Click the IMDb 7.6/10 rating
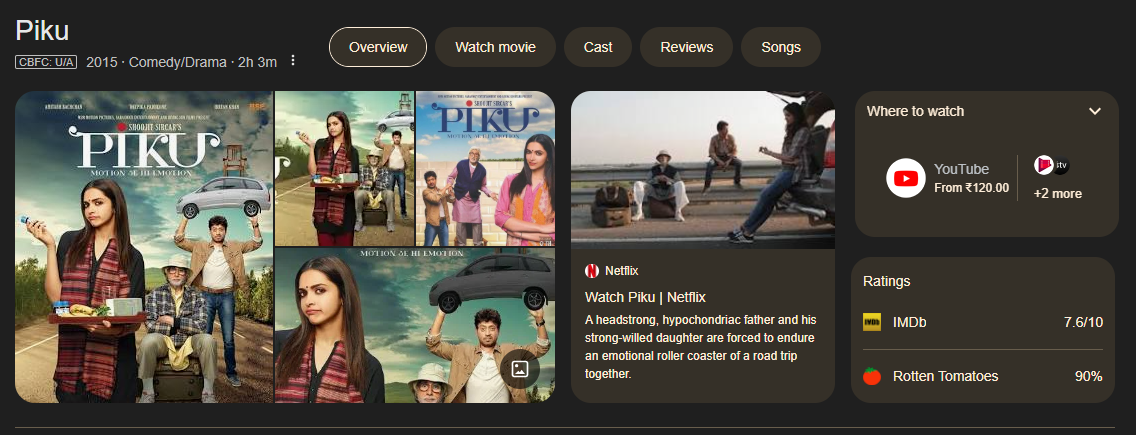The image size is (1136, 435). coord(1082,322)
